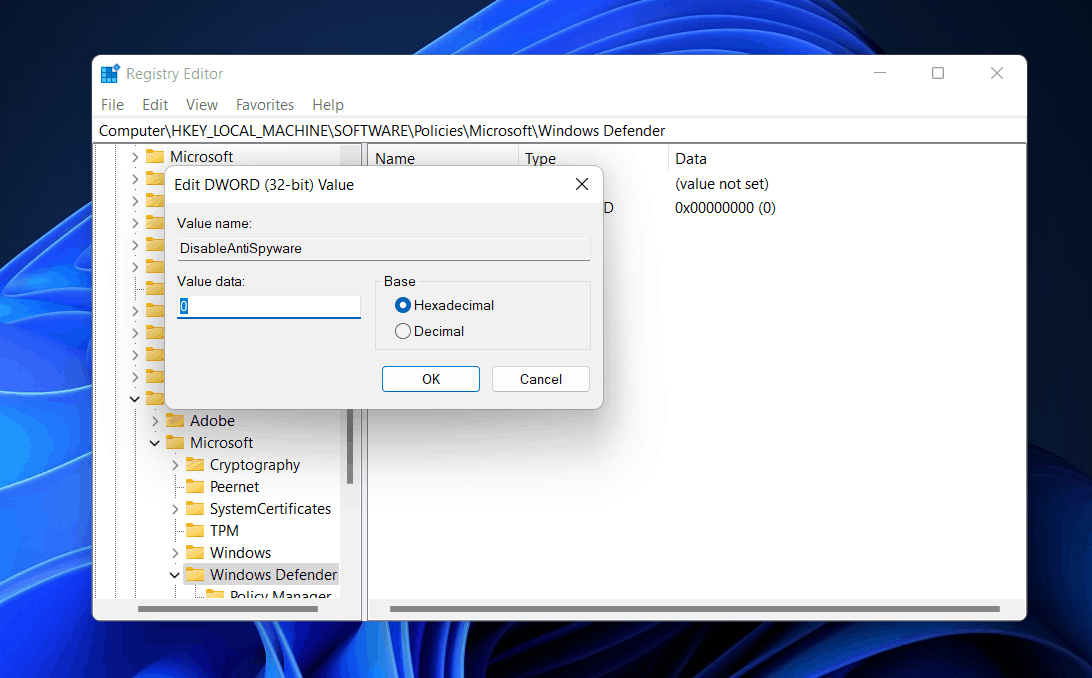Select the Hexadecimal base option
Viewport: 1092px width, 678px height.
(403, 305)
